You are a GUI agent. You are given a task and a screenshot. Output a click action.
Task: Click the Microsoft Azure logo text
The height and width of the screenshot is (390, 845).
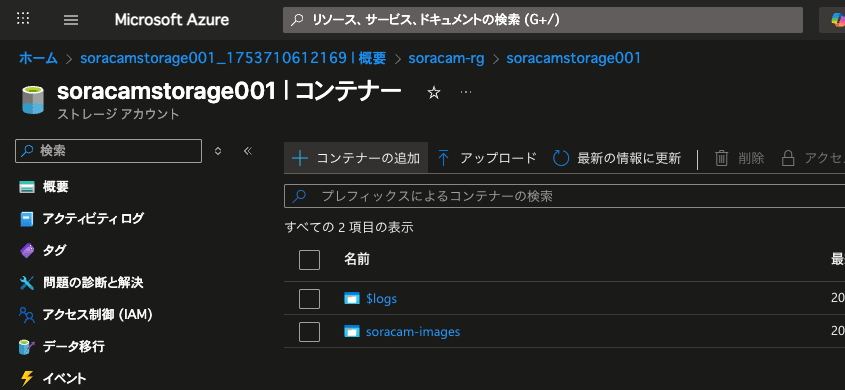(171, 20)
